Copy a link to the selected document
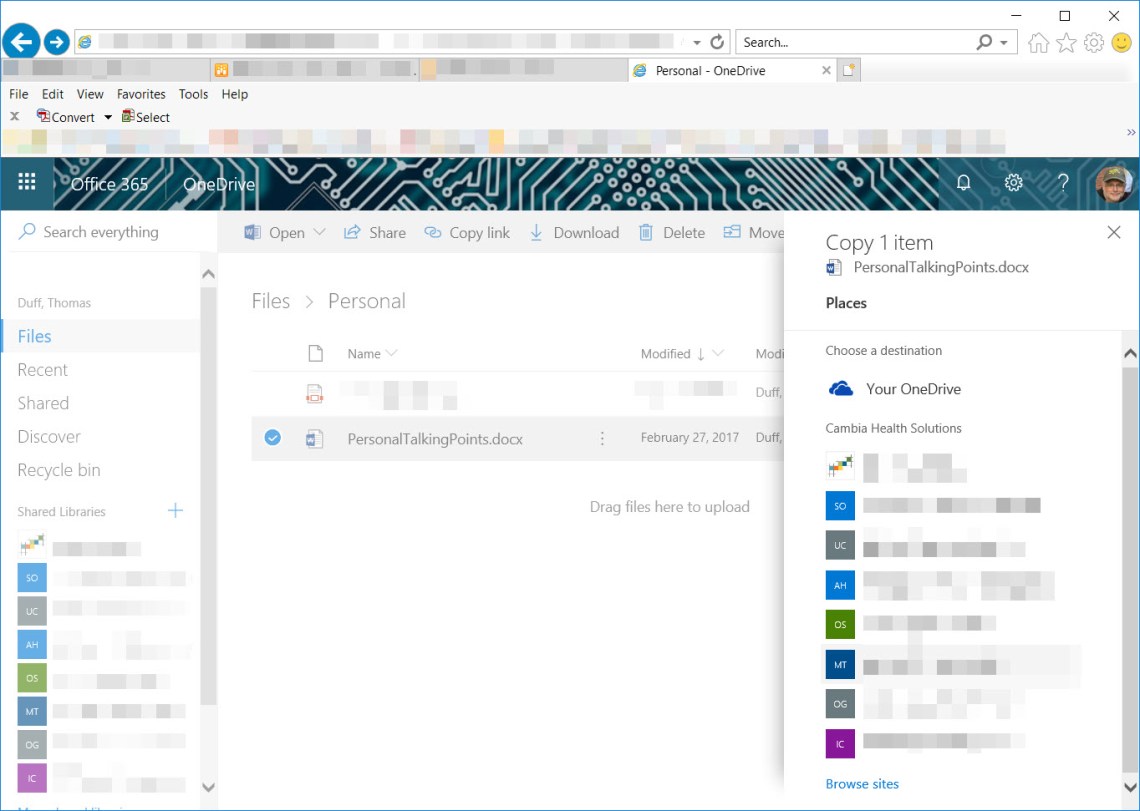This screenshot has width=1140, height=811. click(x=467, y=232)
